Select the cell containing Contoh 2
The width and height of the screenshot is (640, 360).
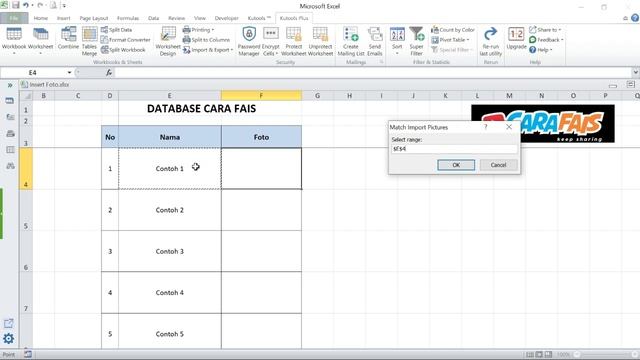coord(170,210)
